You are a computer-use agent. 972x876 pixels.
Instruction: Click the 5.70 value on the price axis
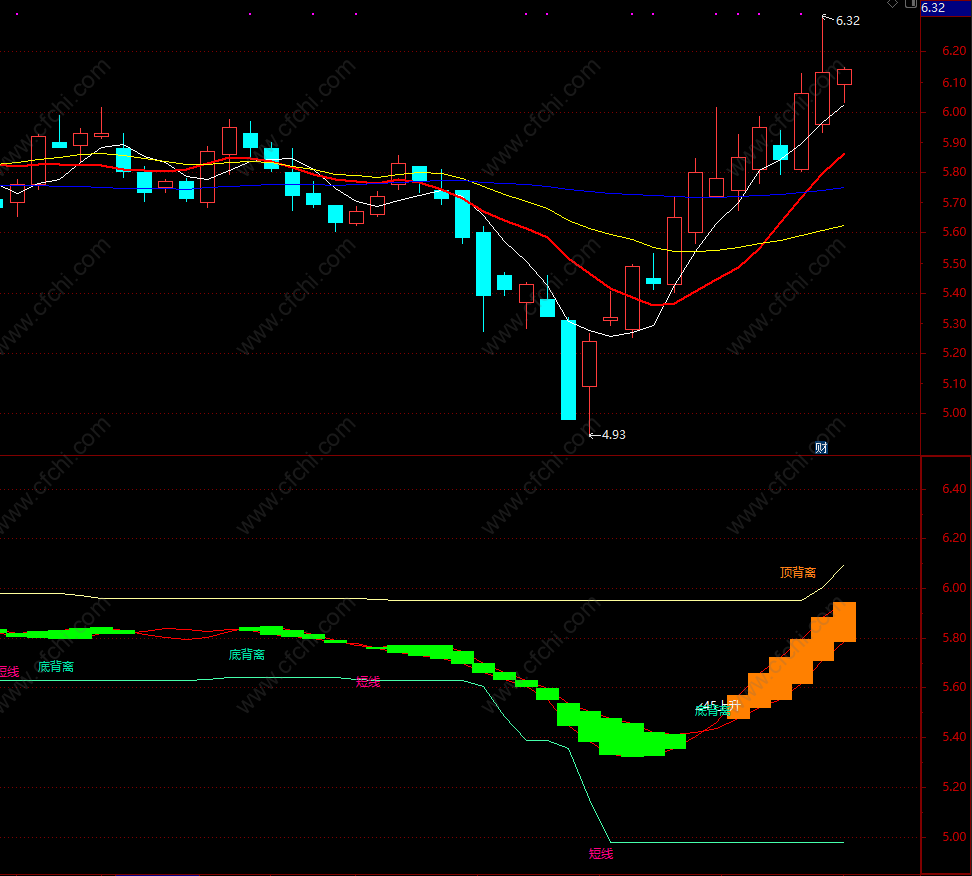tap(954, 203)
